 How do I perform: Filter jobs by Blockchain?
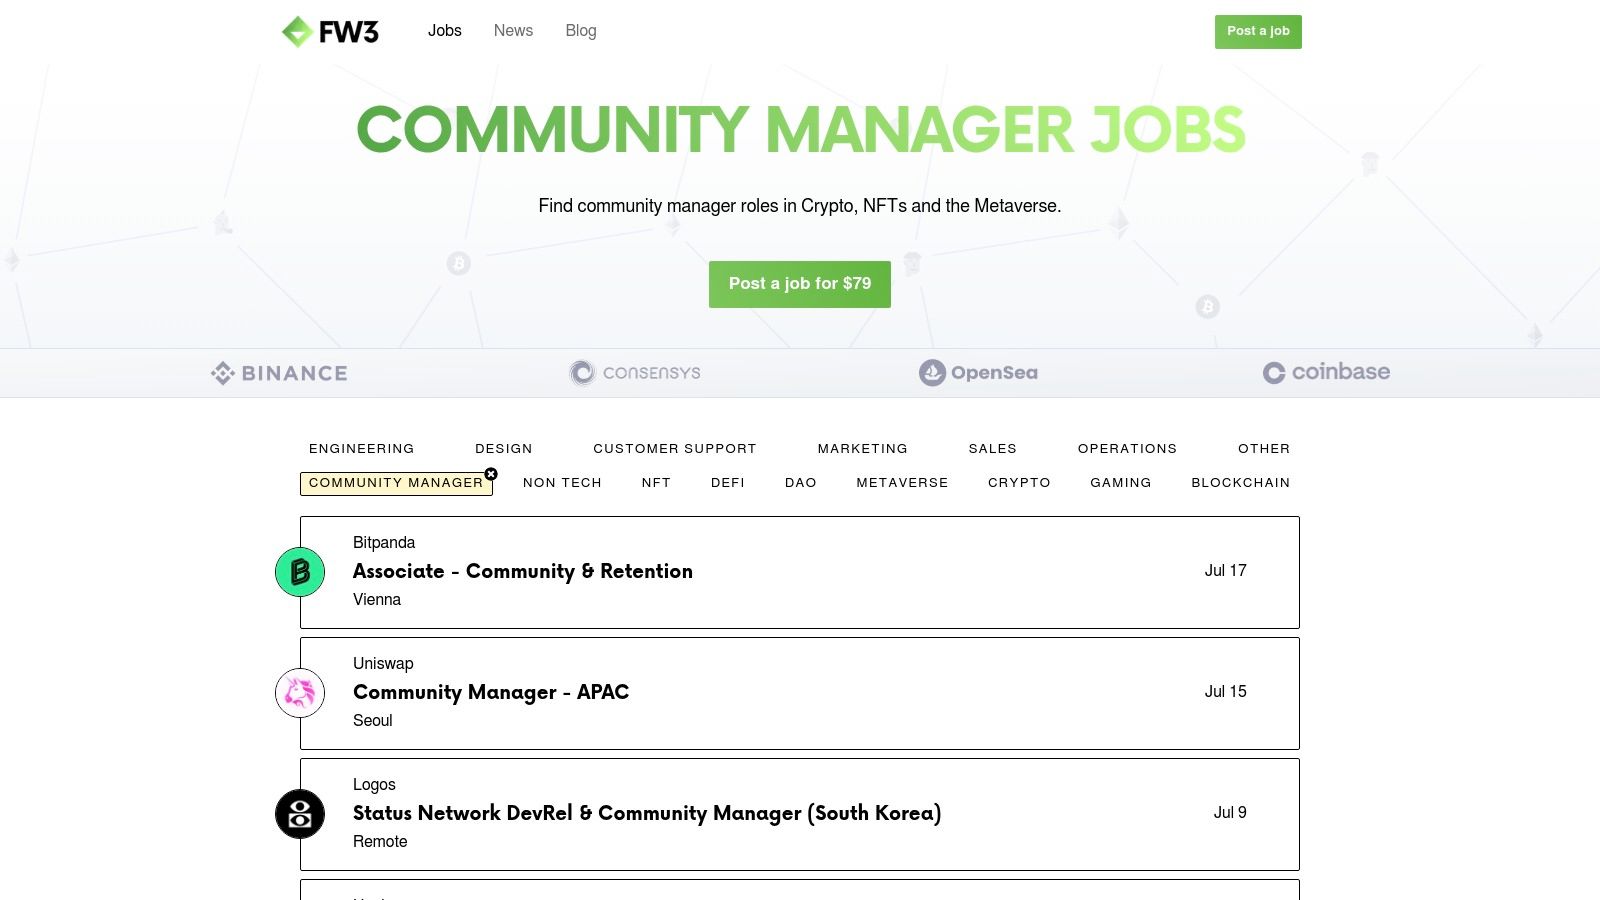(1240, 483)
